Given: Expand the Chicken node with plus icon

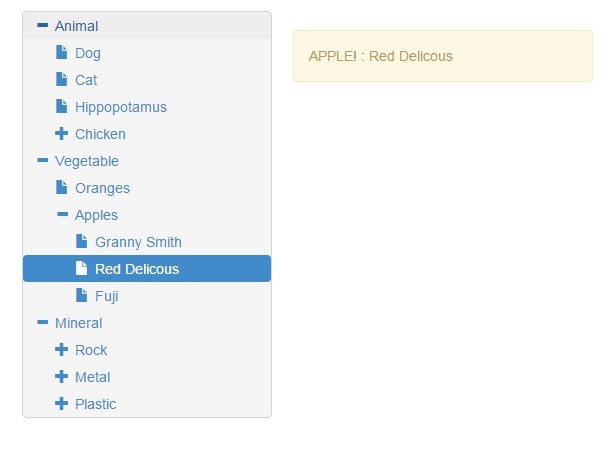Looking at the screenshot, I should click(x=62, y=134).
